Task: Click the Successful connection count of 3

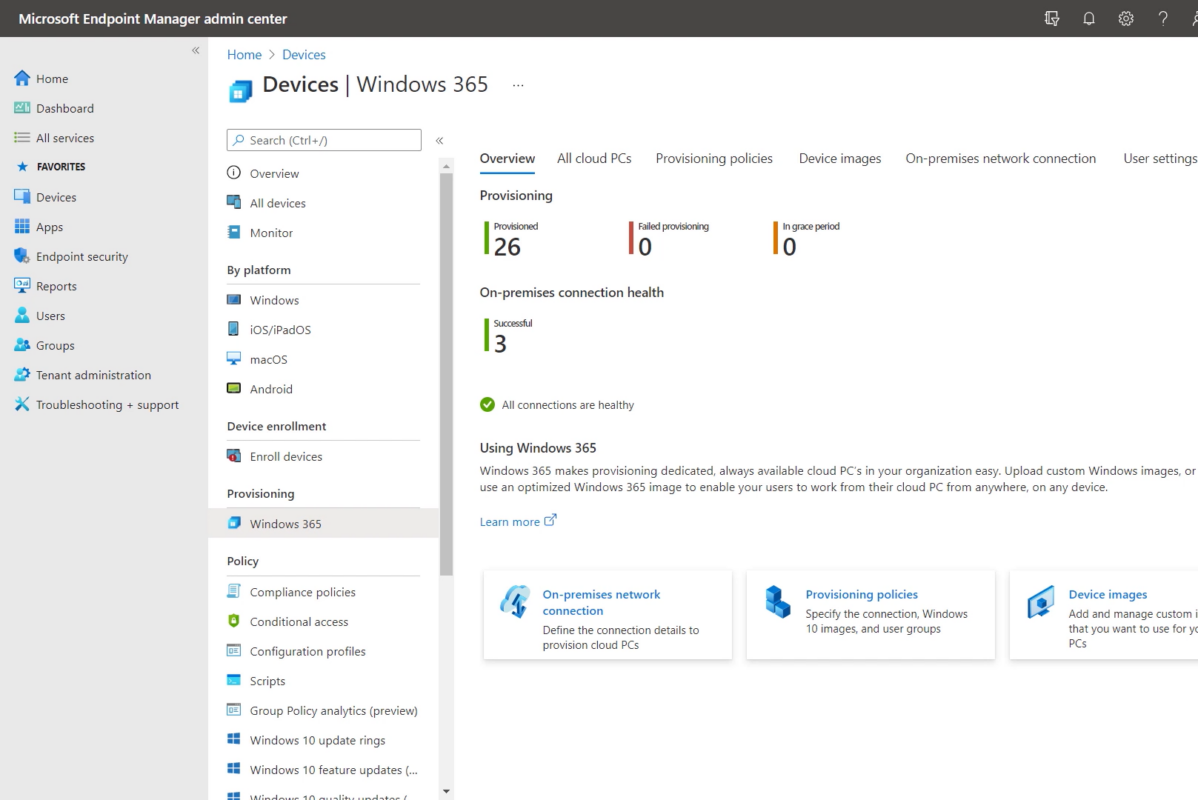Action: [500, 344]
